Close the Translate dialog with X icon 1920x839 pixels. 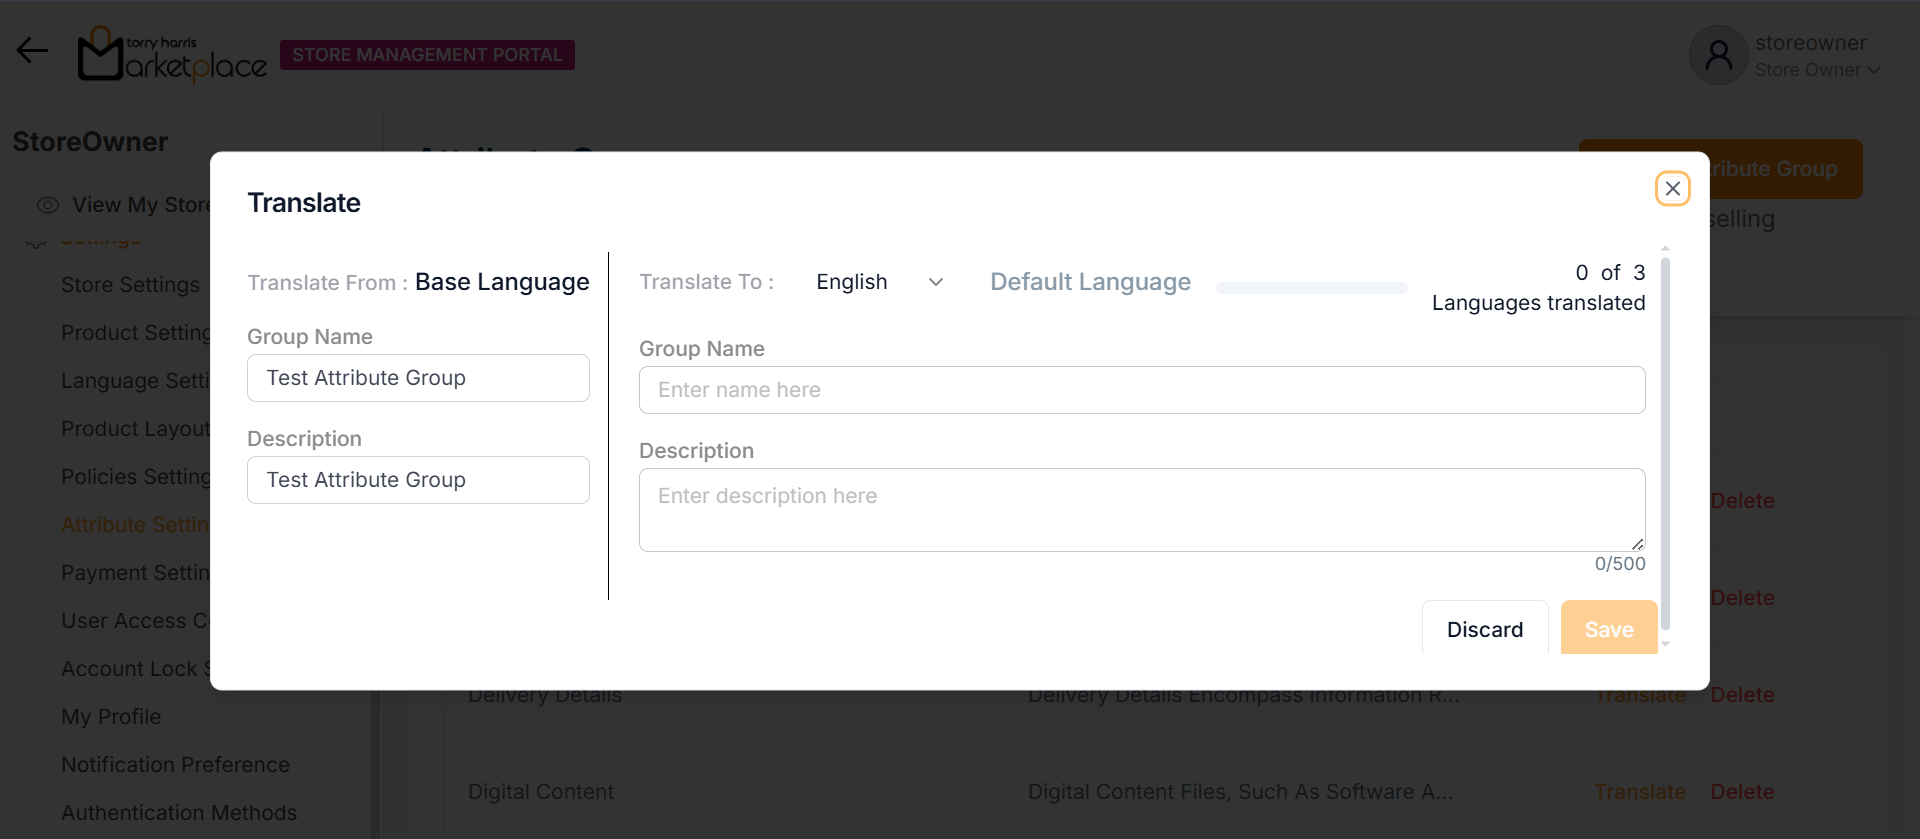pos(1672,189)
